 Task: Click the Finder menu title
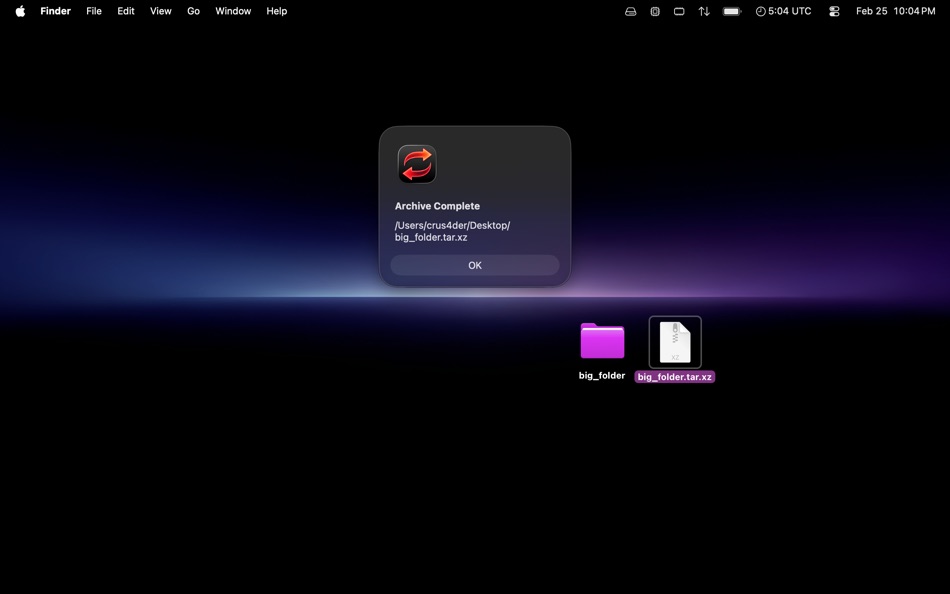click(55, 11)
